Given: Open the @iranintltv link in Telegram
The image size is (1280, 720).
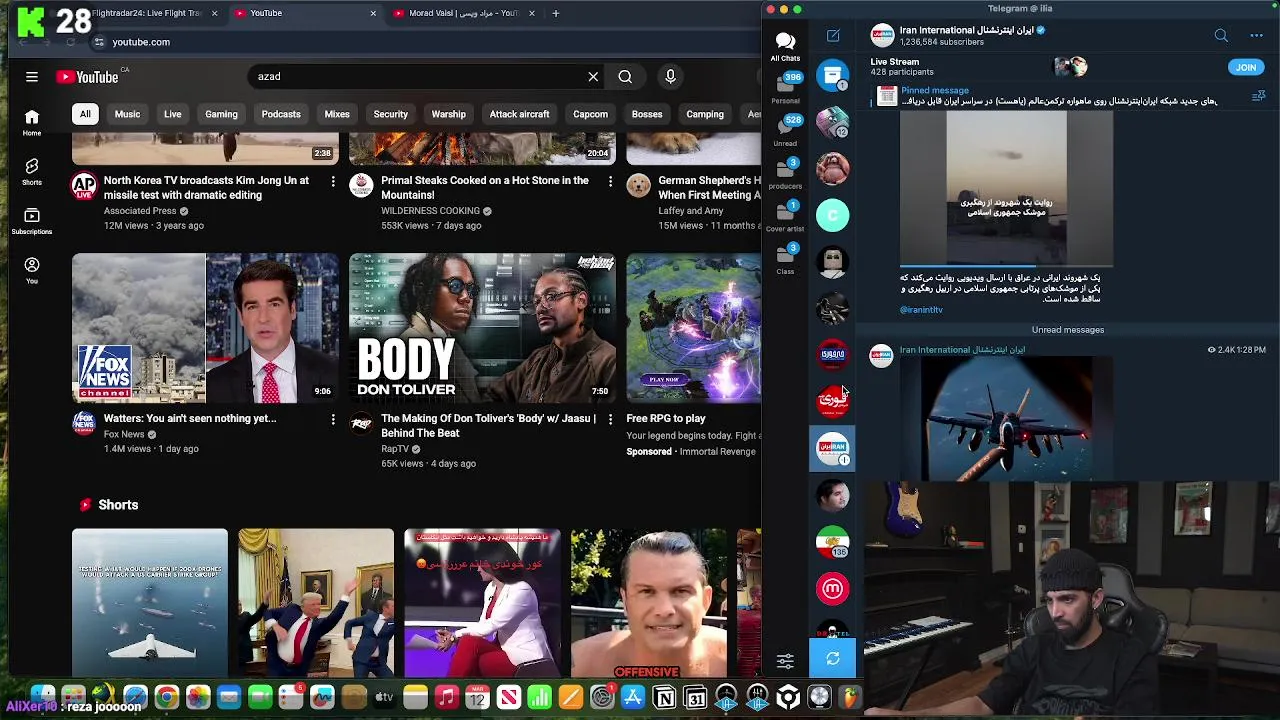Looking at the screenshot, I should click(921, 310).
